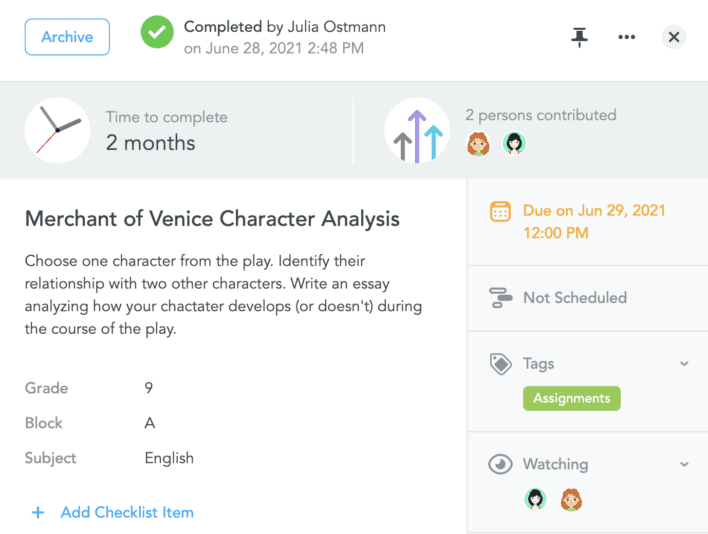
Task: Open the Grade field value 9
Action: point(149,388)
